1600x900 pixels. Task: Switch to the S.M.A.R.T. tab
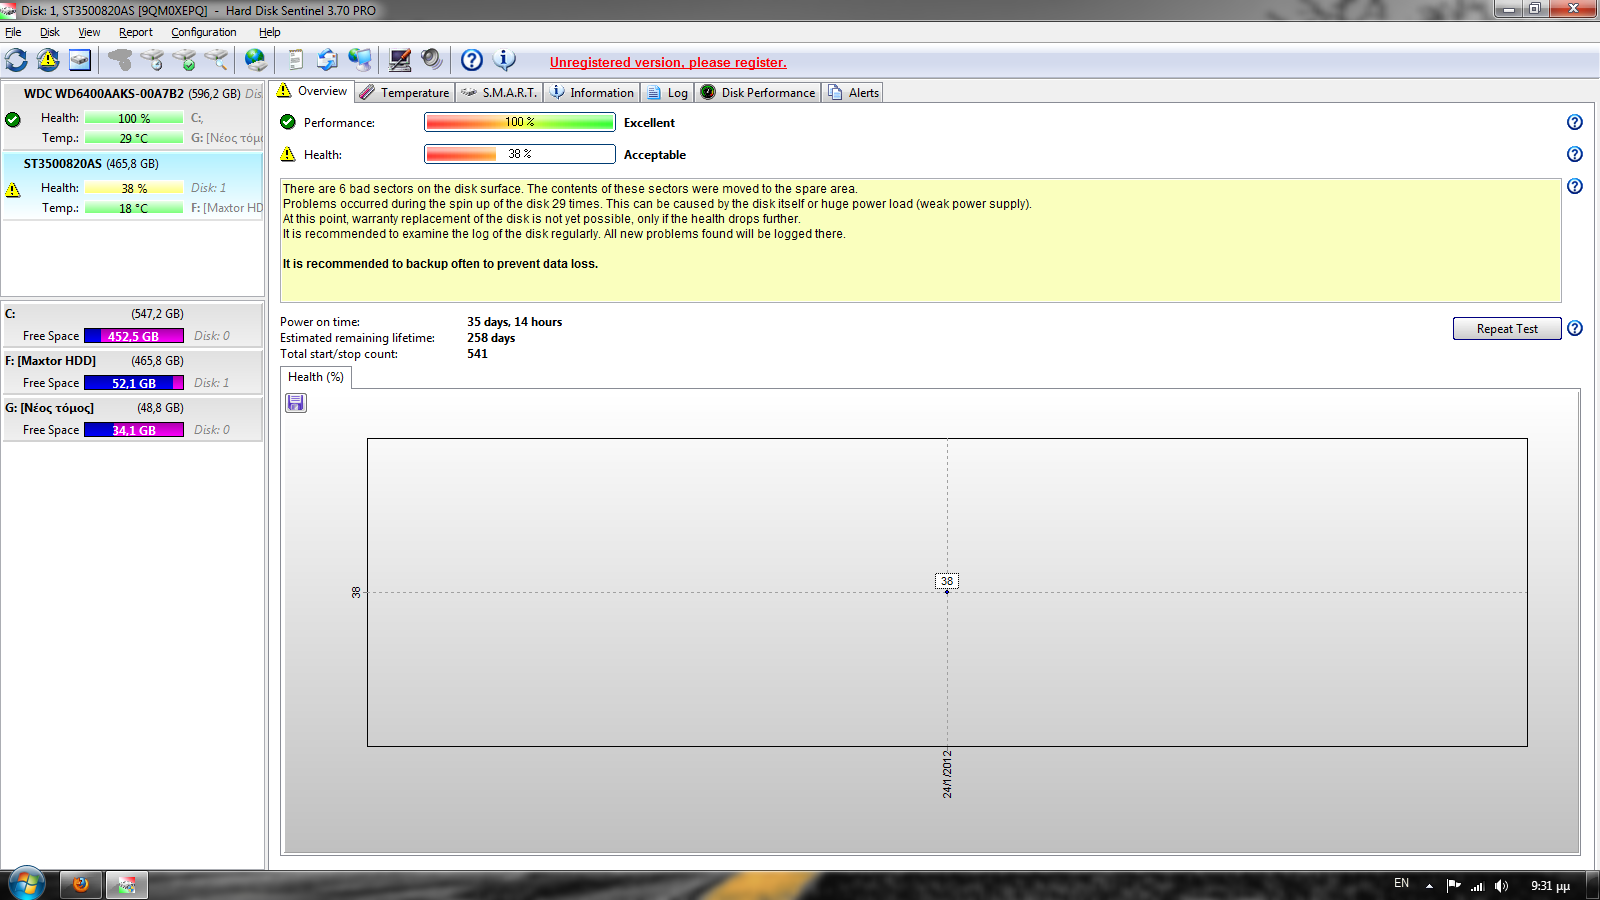(499, 92)
